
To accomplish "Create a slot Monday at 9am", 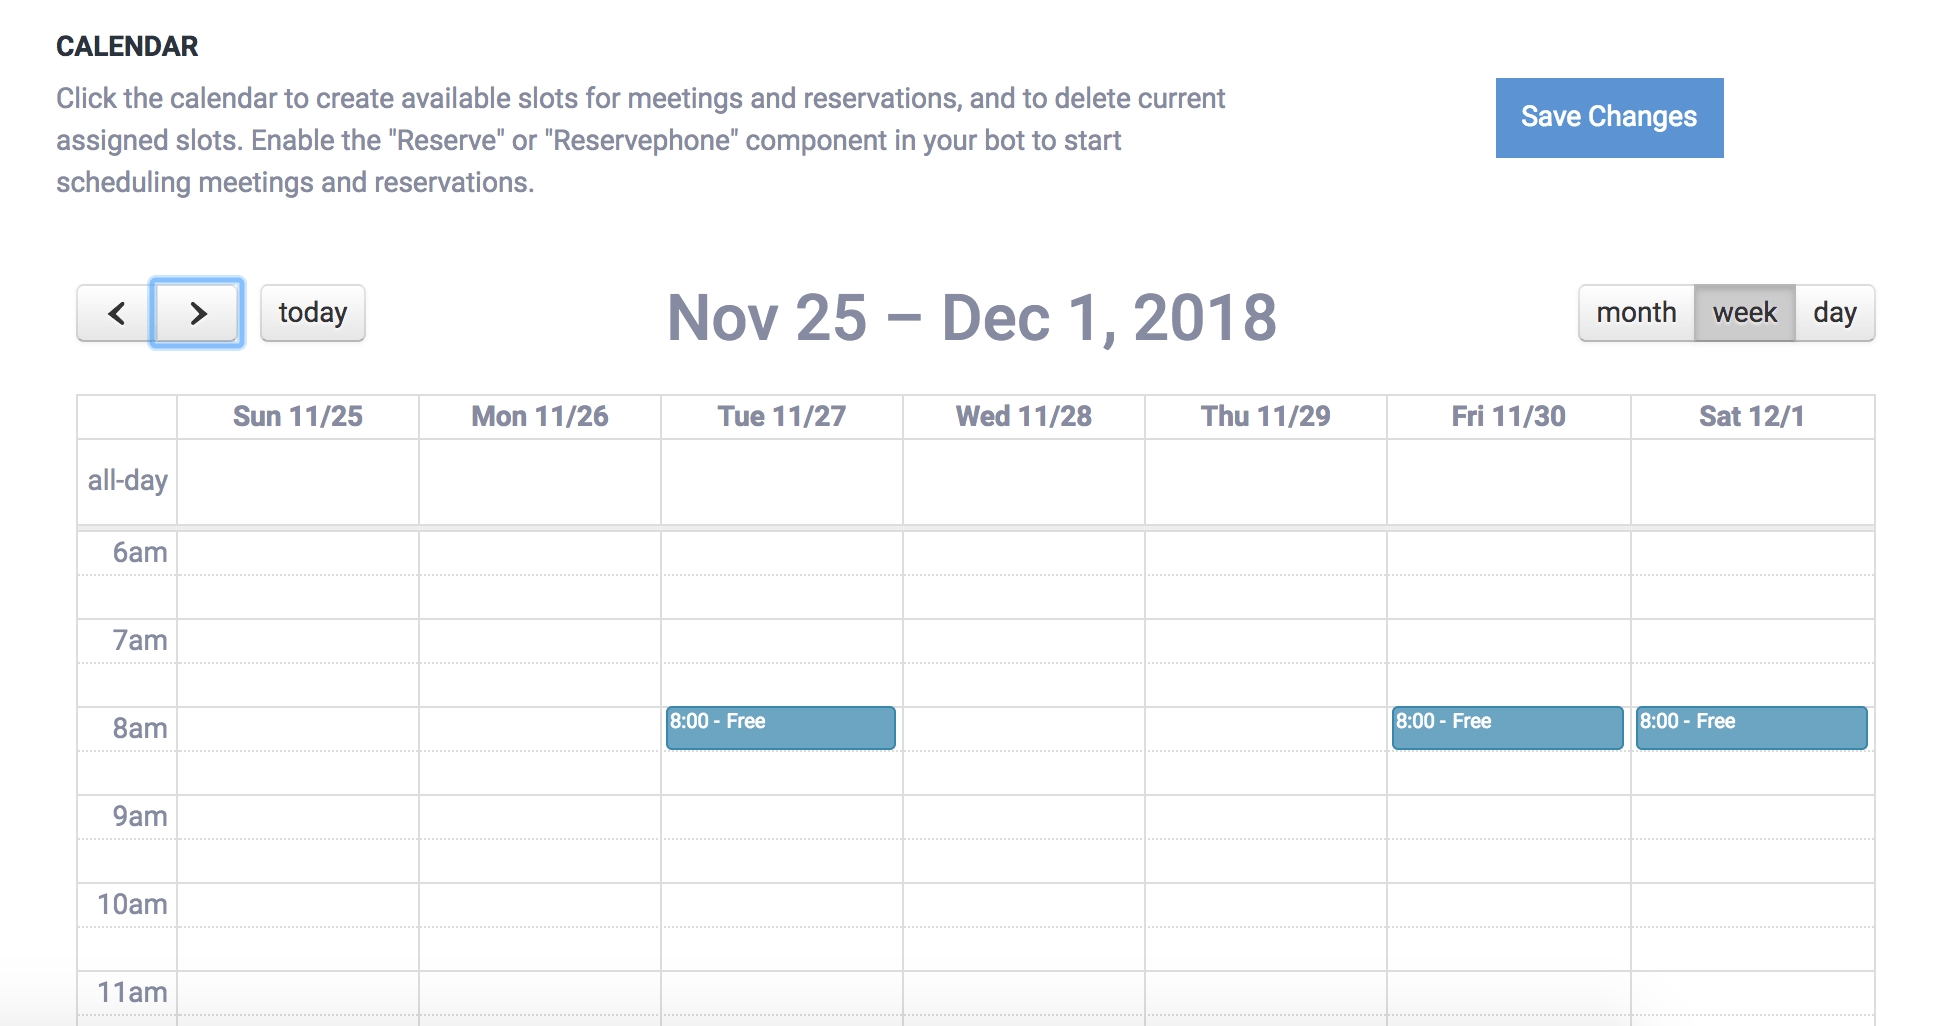I will (x=540, y=817).
